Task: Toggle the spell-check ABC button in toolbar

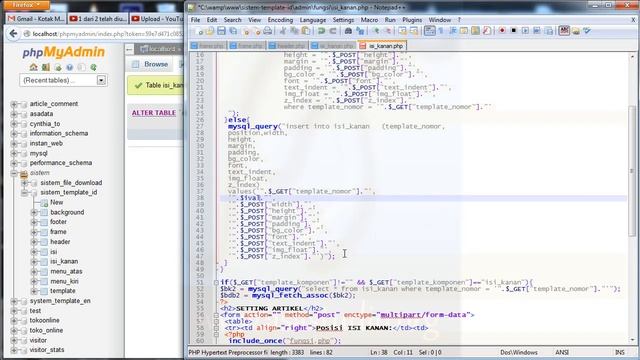Action: (x=564, y=31)
